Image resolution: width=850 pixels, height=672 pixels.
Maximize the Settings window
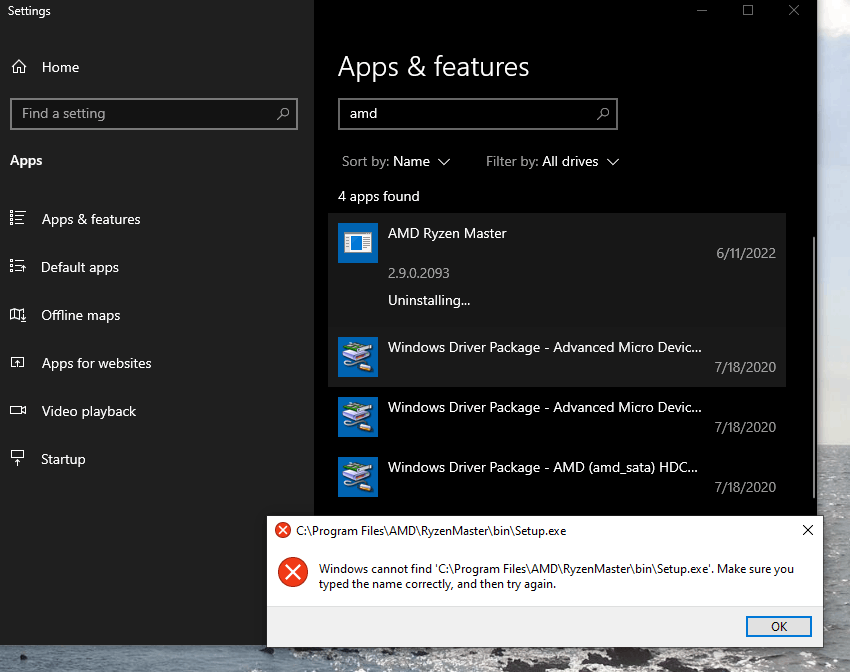click(x=748, y=10)
